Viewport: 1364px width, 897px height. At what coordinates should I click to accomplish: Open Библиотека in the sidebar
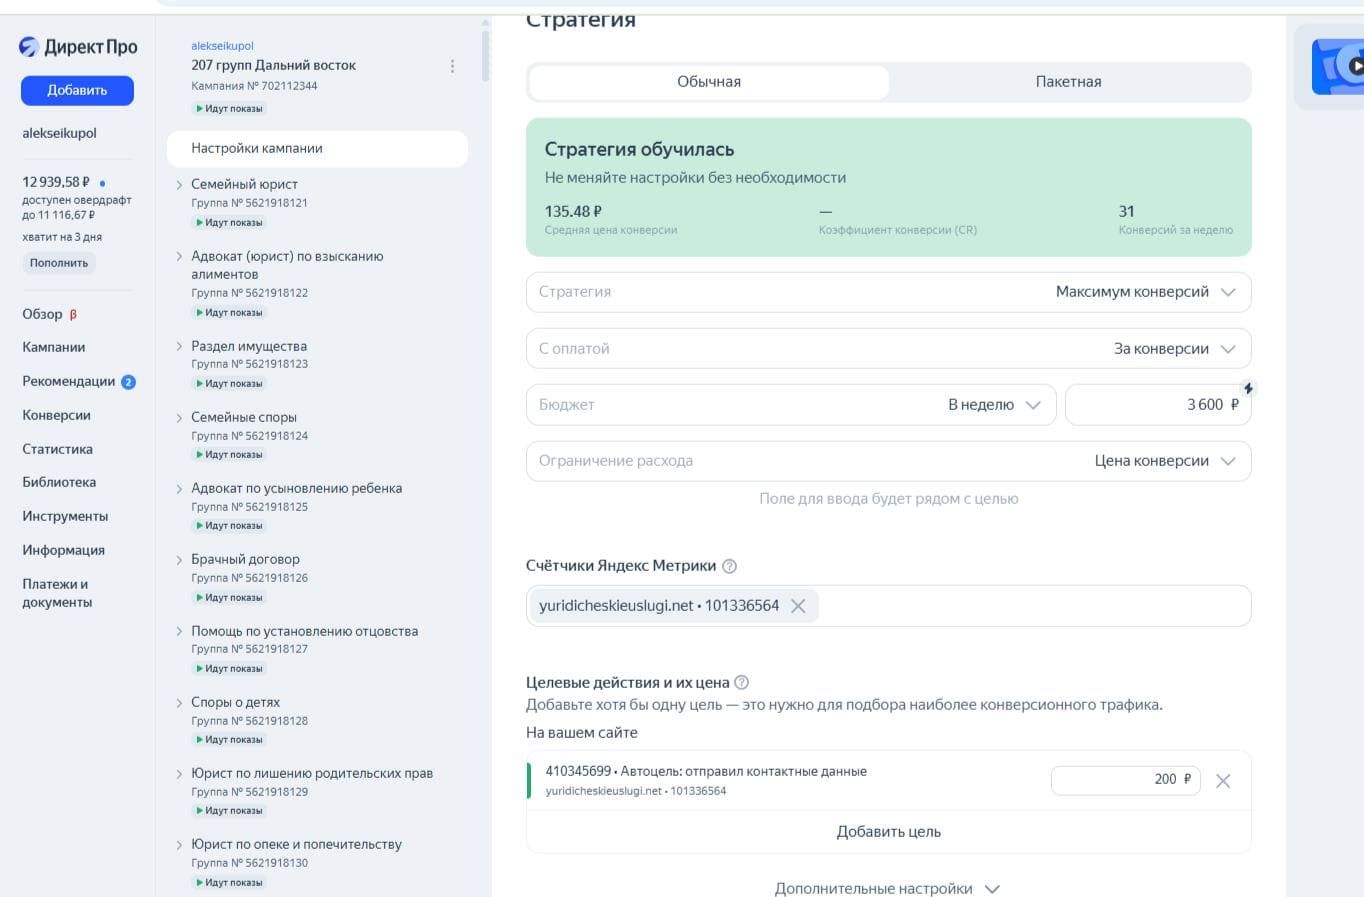coord(59,482)
